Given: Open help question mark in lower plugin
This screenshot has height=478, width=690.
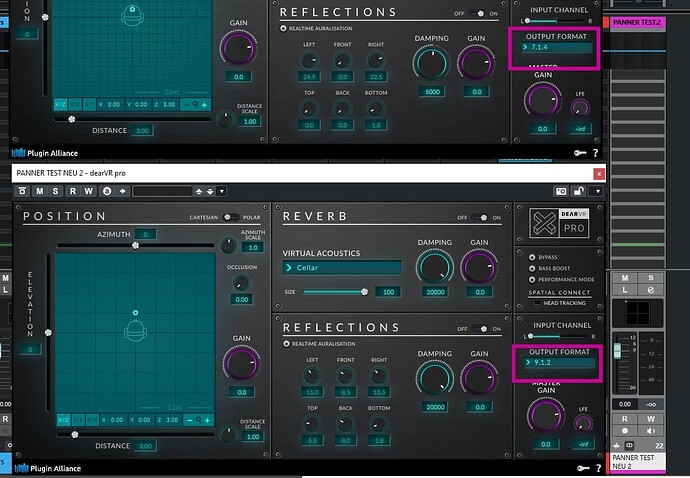Looking at the screenshot, I should 598,468.
